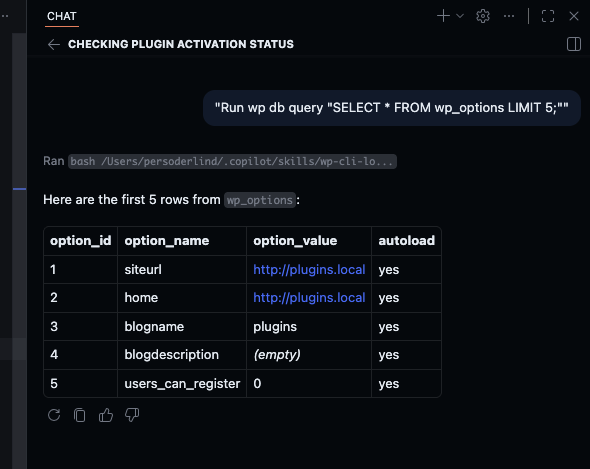This screenshot has height=469, width=590.
Task: Click the (empty) value cell
Action: [x=309, y=355]
